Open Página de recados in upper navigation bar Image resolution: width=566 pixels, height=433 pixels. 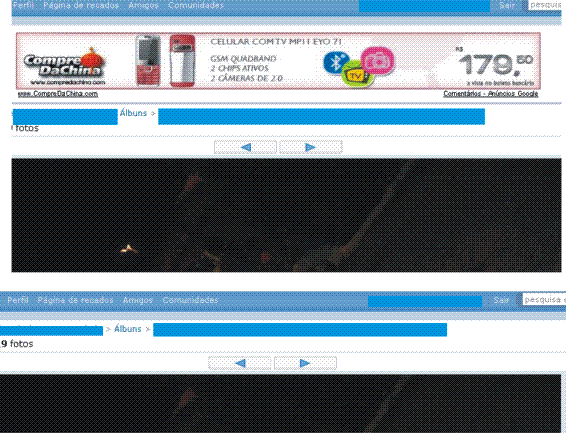point(81,5)
